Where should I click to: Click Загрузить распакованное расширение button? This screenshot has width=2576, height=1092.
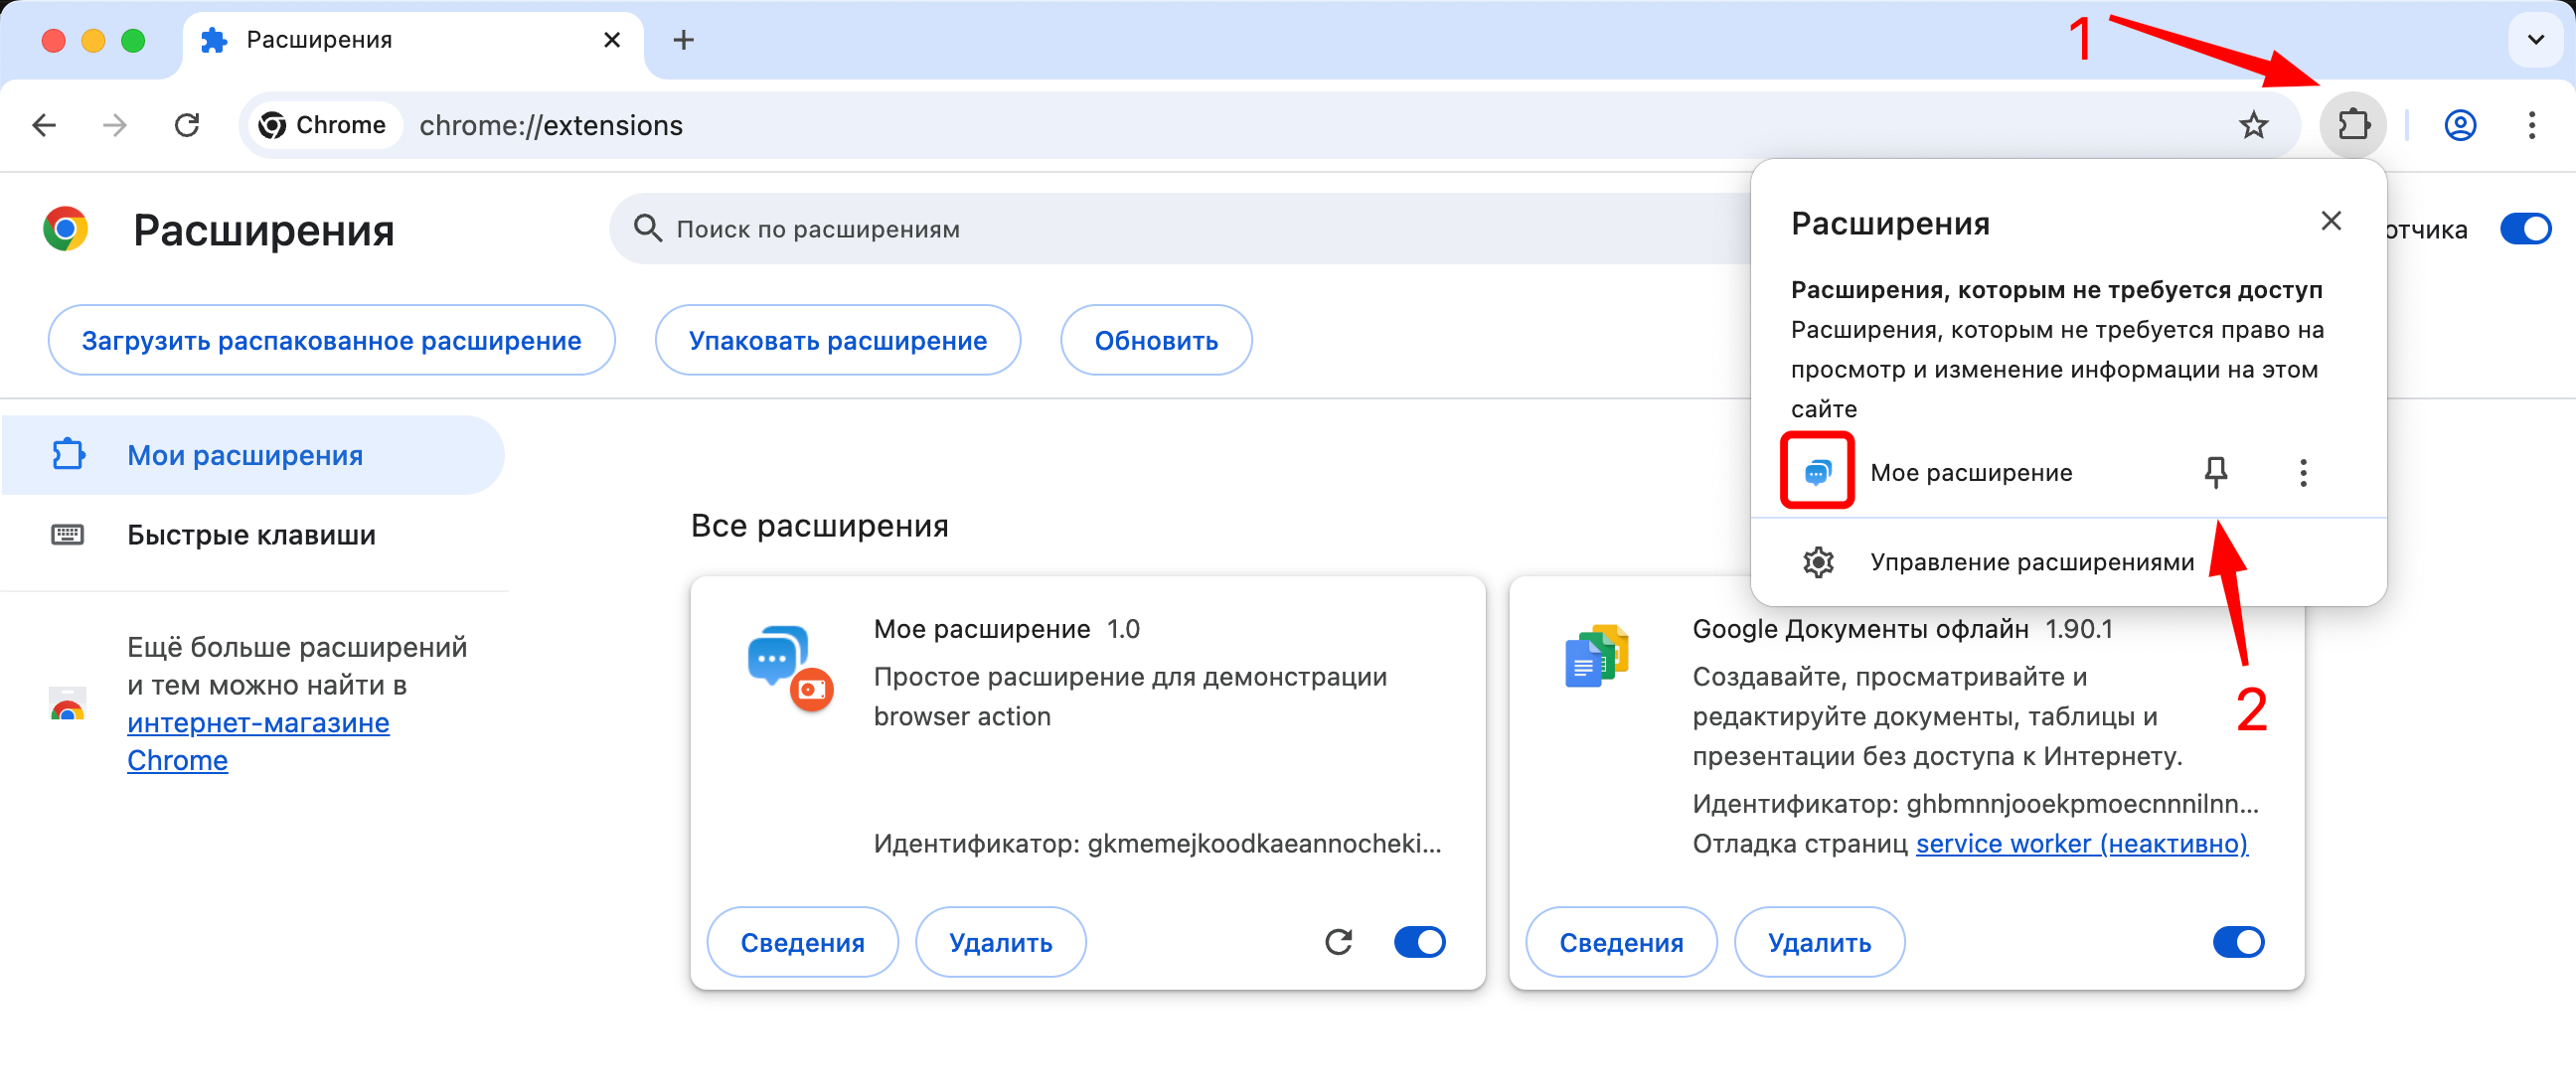(331, 341)
